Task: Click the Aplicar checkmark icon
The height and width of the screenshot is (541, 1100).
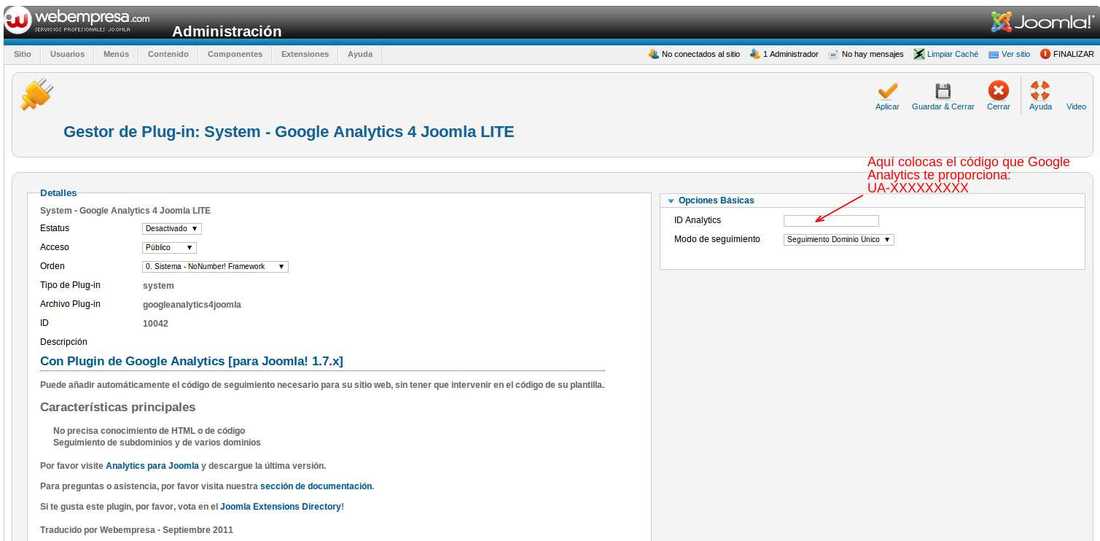Action: click(x=887, y=91)
